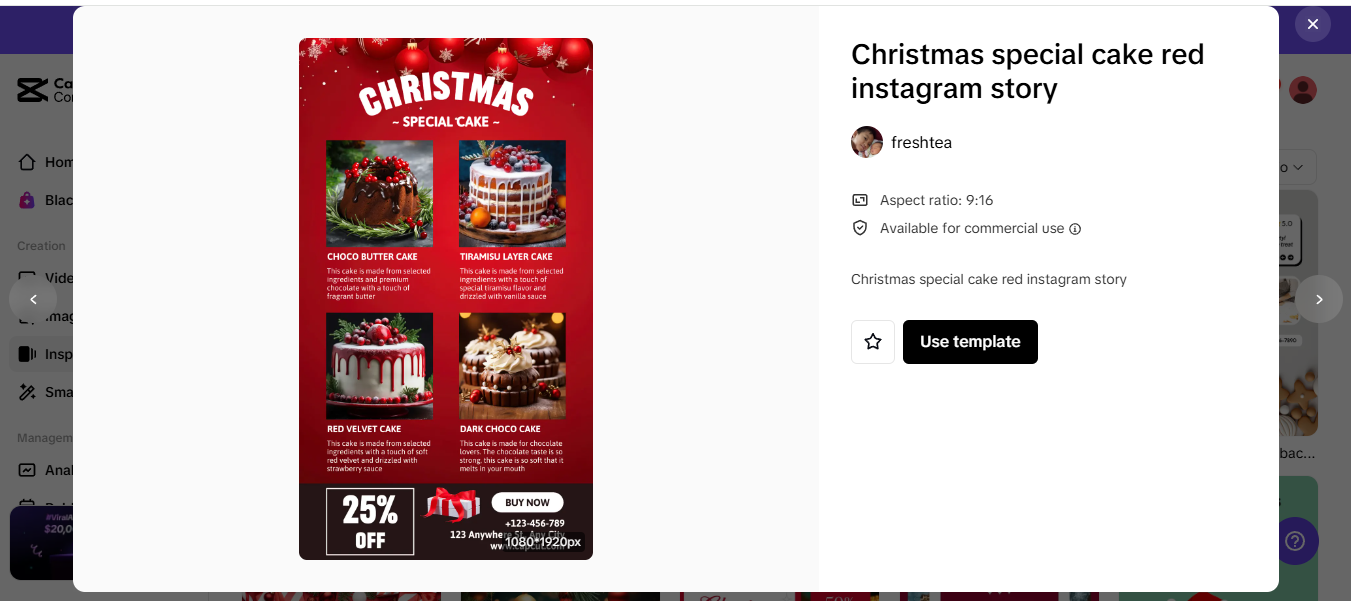Open the help question mark button

1296,541
